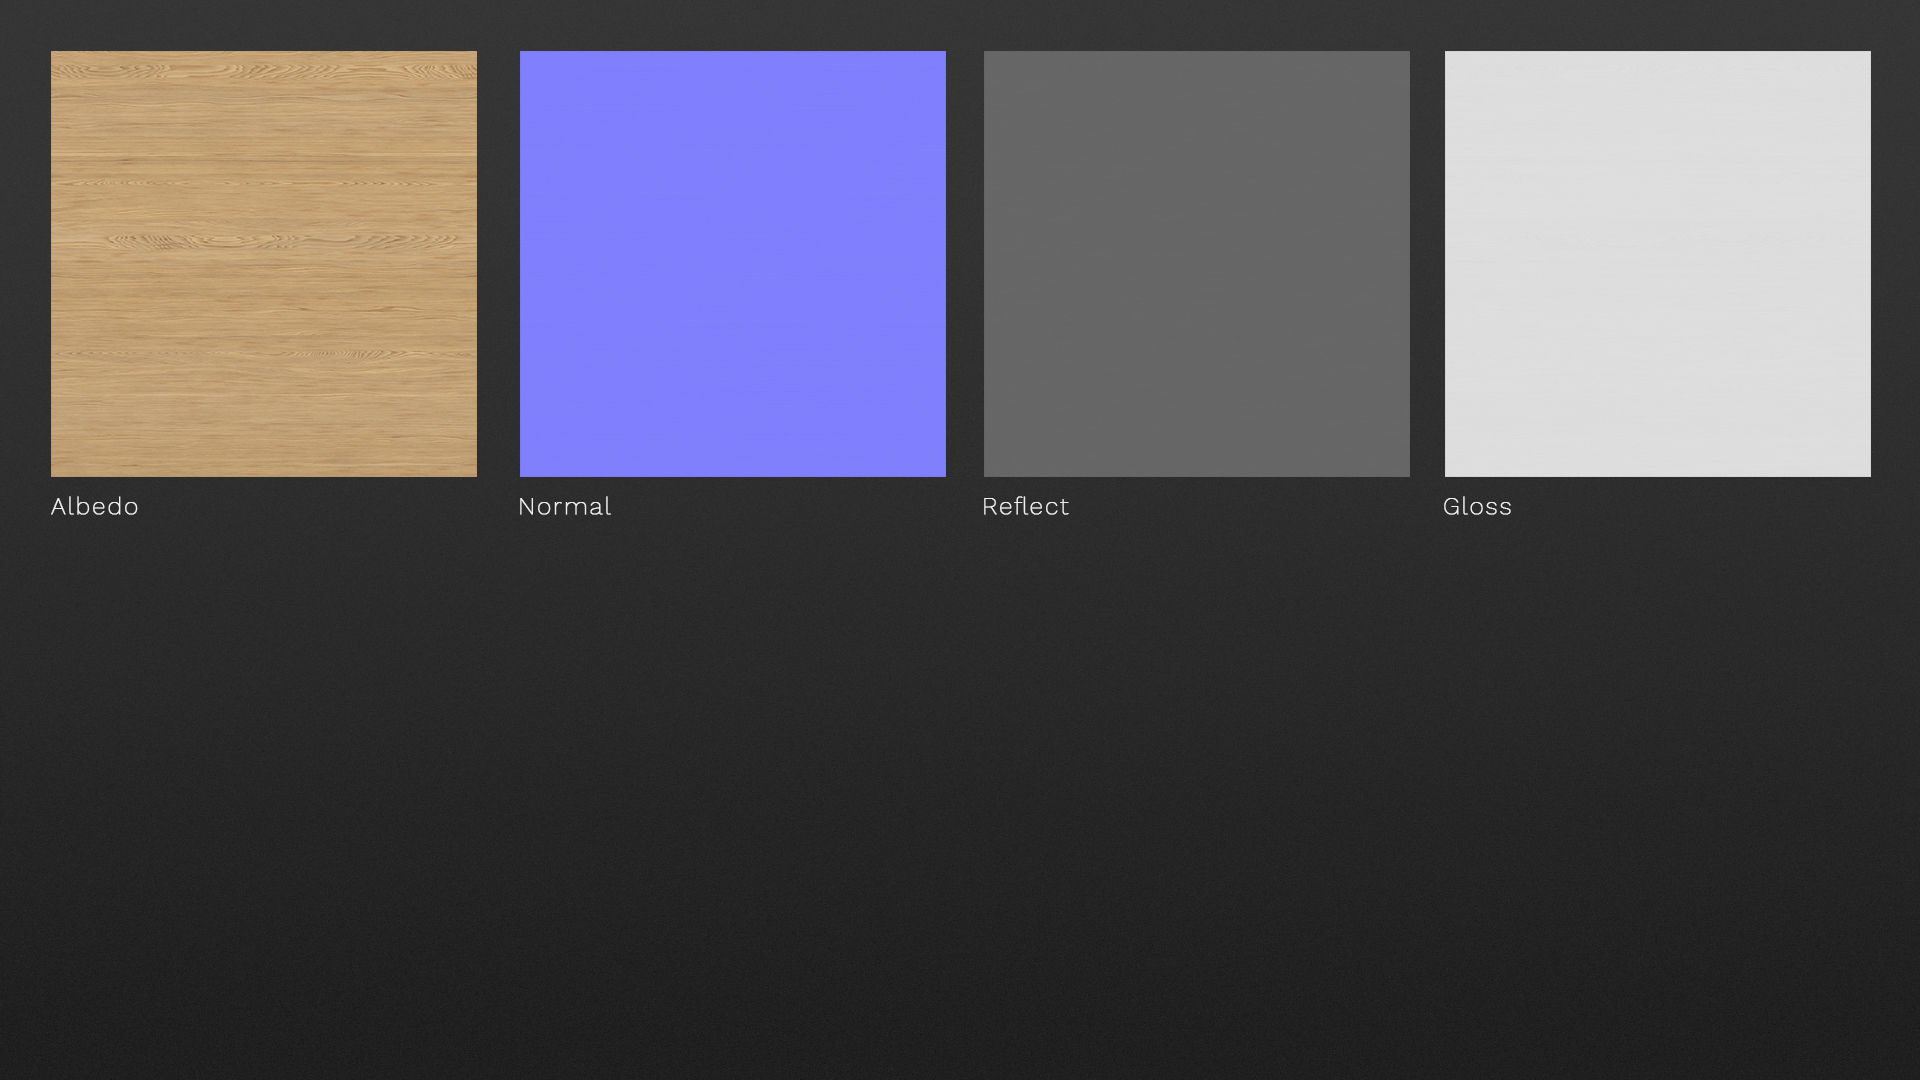
Task: Open the dark gray Reflect map thumbnail
Action: (x=1196, y=263)
